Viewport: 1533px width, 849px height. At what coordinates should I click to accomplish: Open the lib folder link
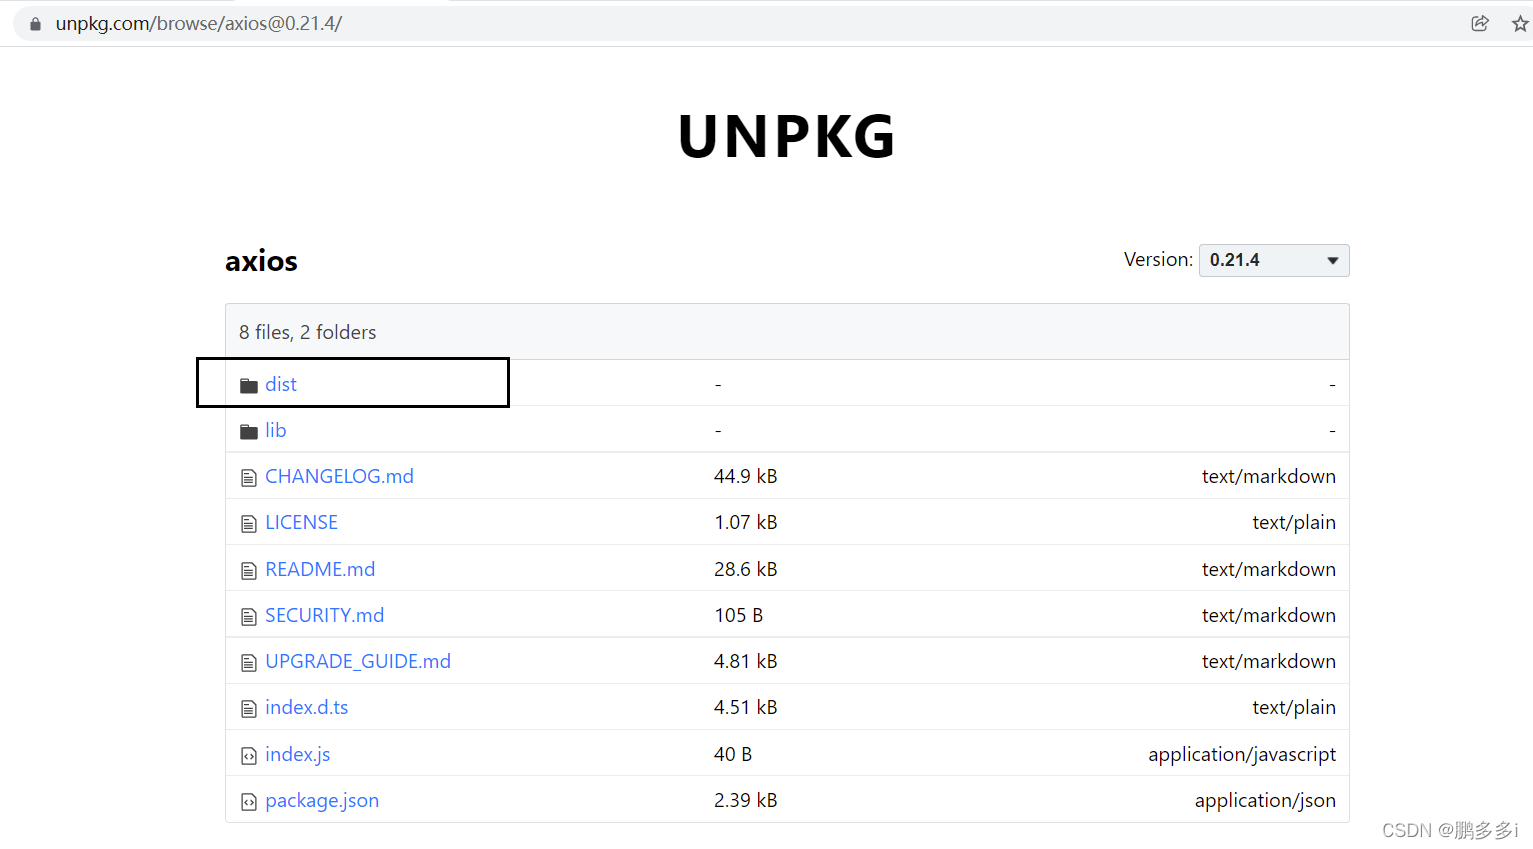pyautogui.click(x=276, y=430)
